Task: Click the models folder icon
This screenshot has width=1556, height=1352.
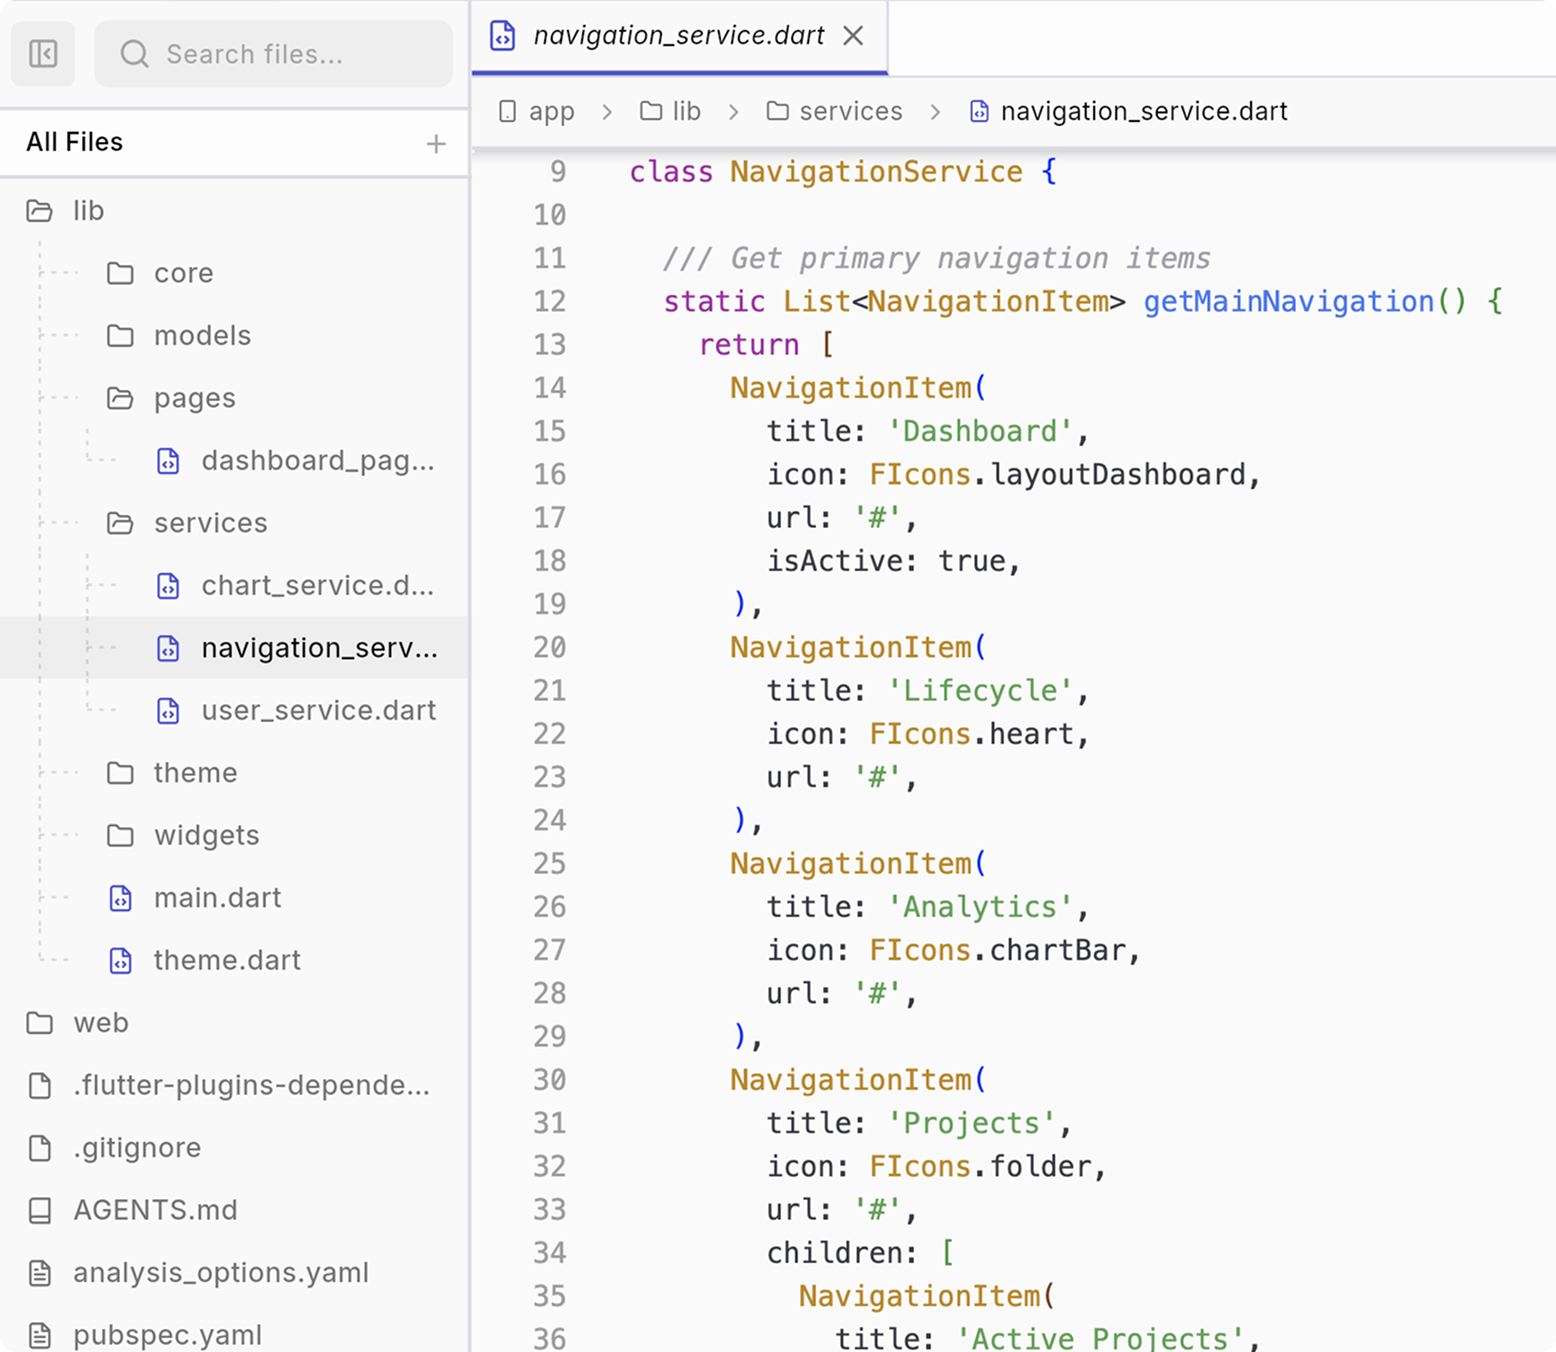Action: (x=120, y=336)
